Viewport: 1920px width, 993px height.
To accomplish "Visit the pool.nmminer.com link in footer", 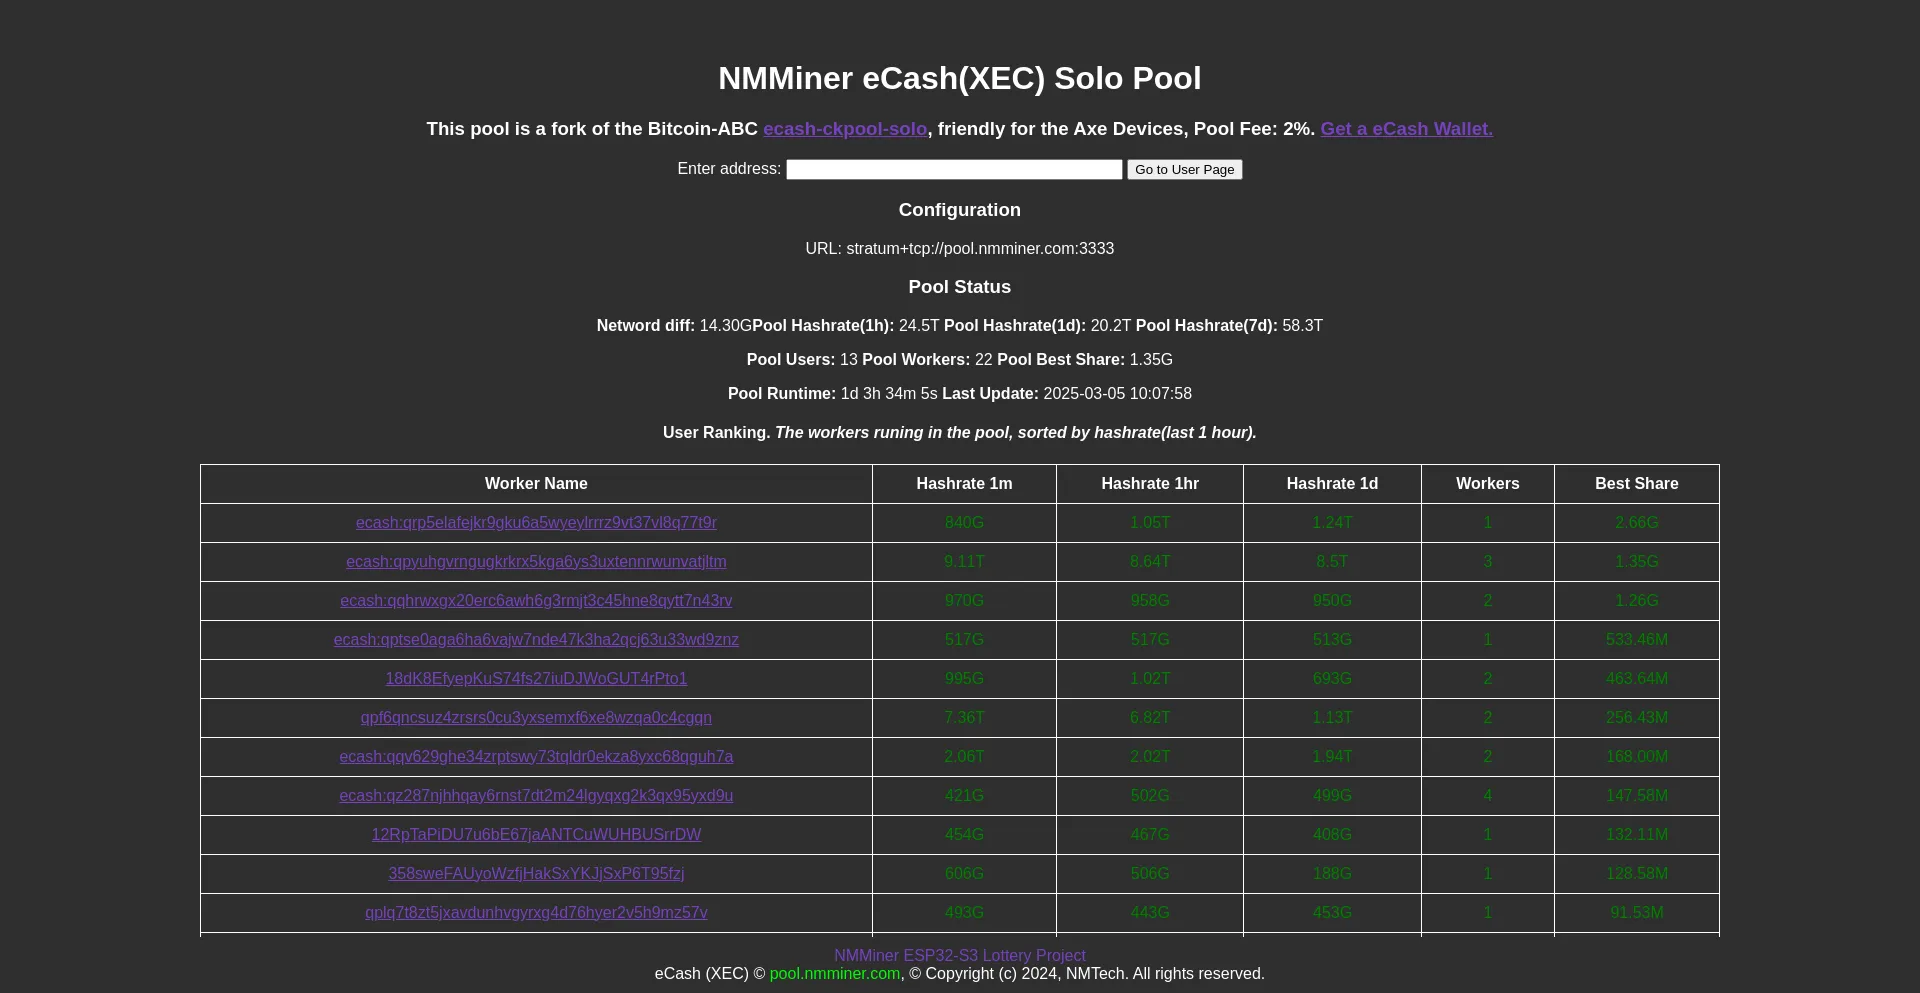I will (x=834, y=973).
